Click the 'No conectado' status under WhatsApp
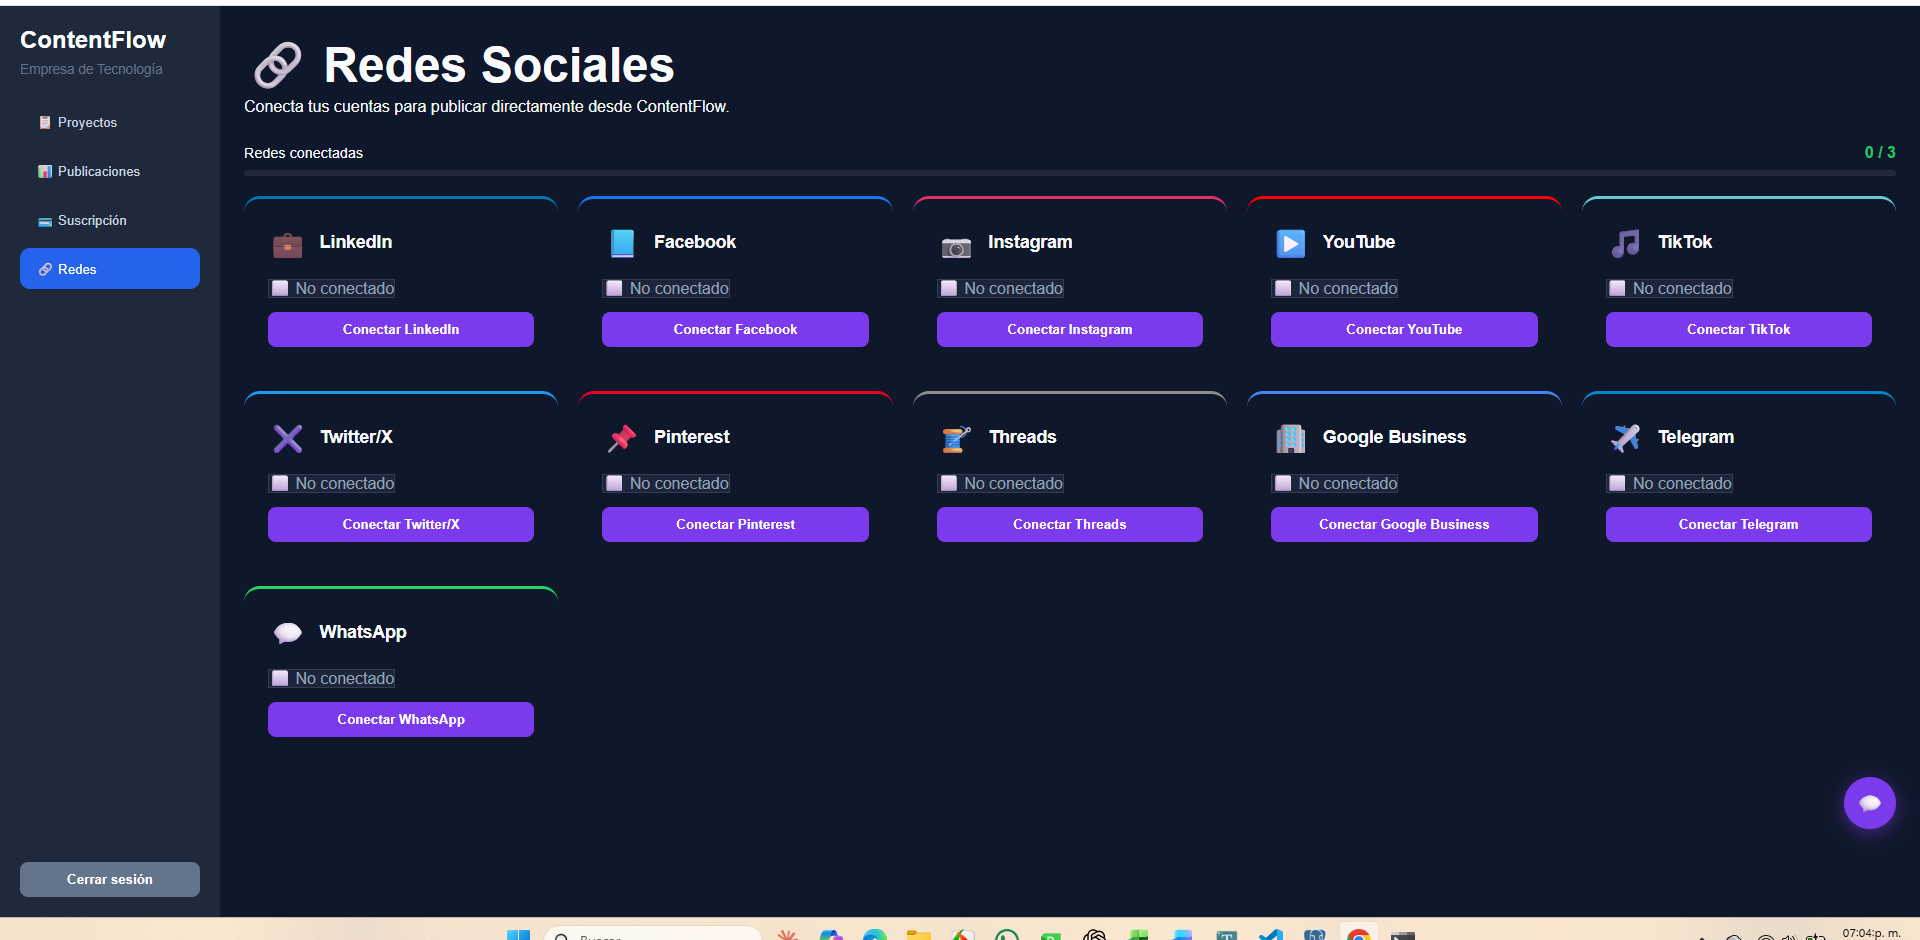Screen dimensions: 1920x940 (332, 678)
